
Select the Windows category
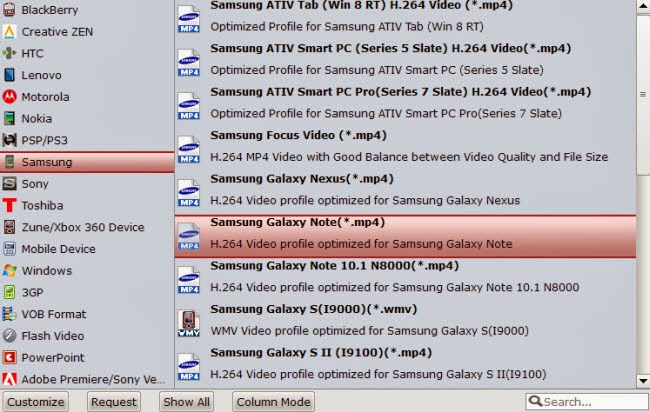coord(87,270)
